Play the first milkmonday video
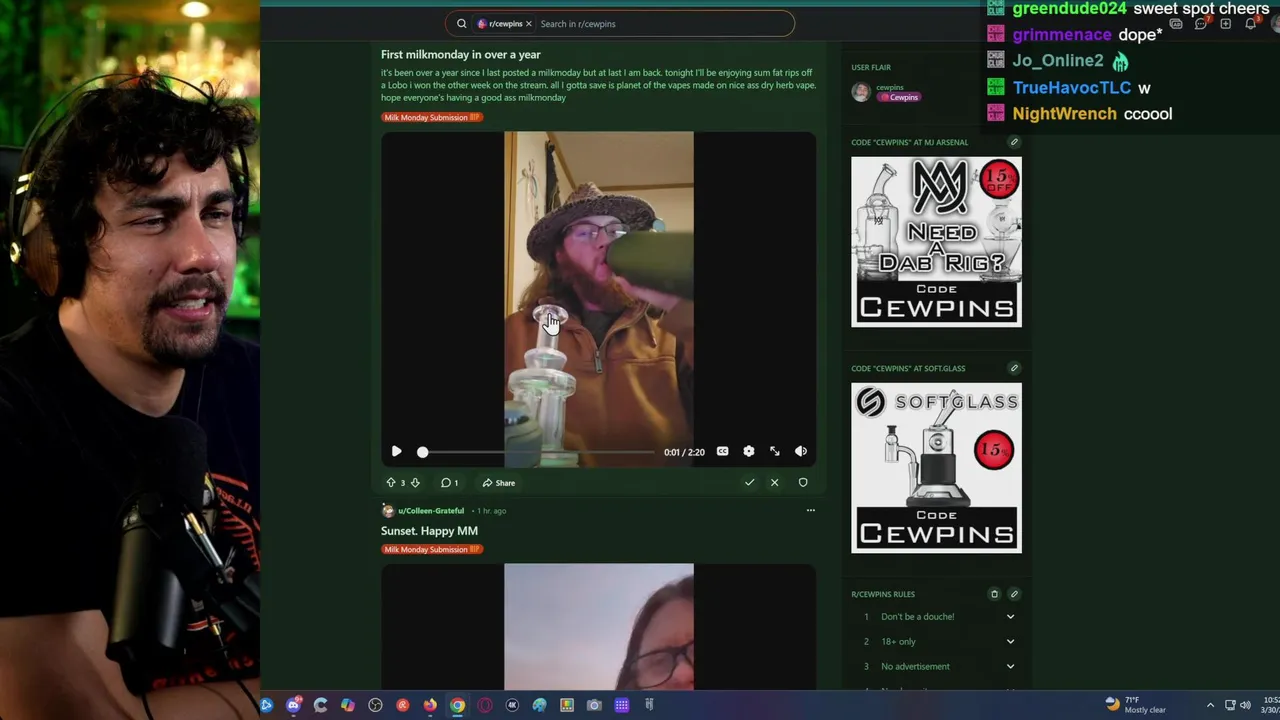Screen dimensions: 1280x720 396,452
